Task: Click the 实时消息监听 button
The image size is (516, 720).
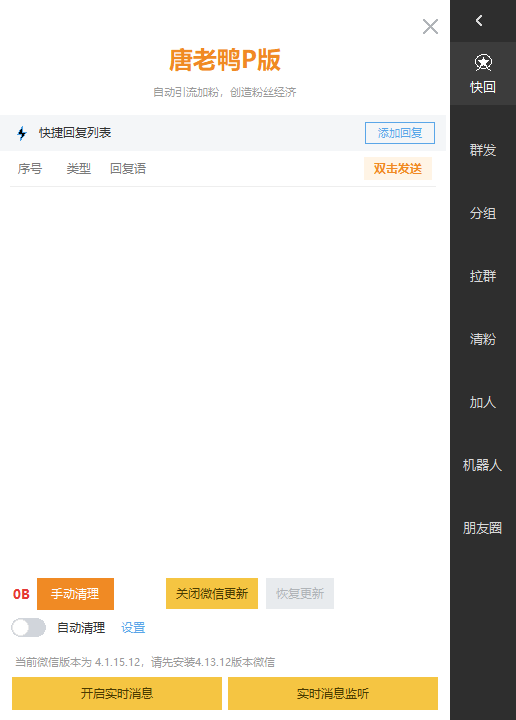Action: (333, 693)
